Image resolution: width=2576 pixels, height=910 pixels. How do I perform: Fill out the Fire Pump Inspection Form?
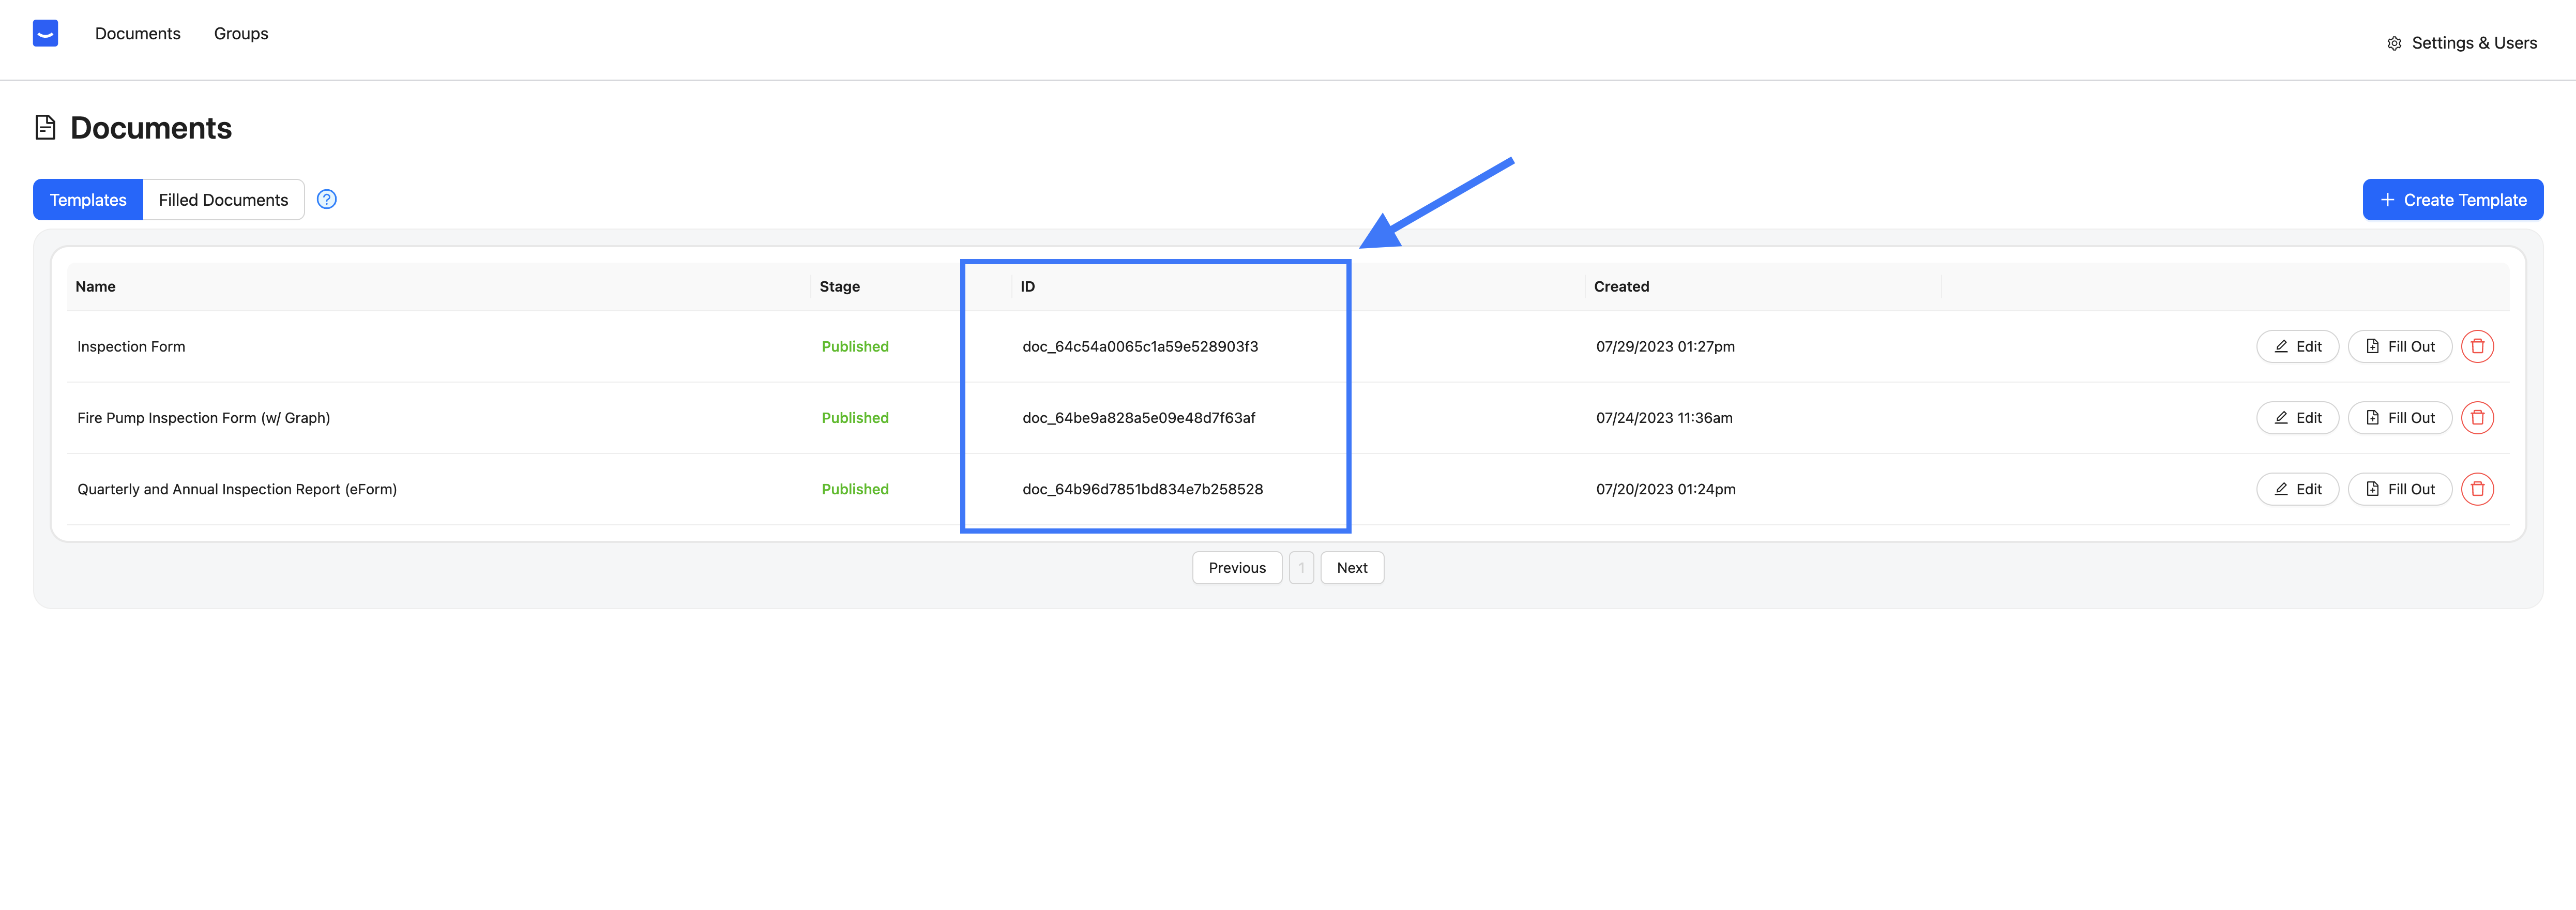(2399, 418)
